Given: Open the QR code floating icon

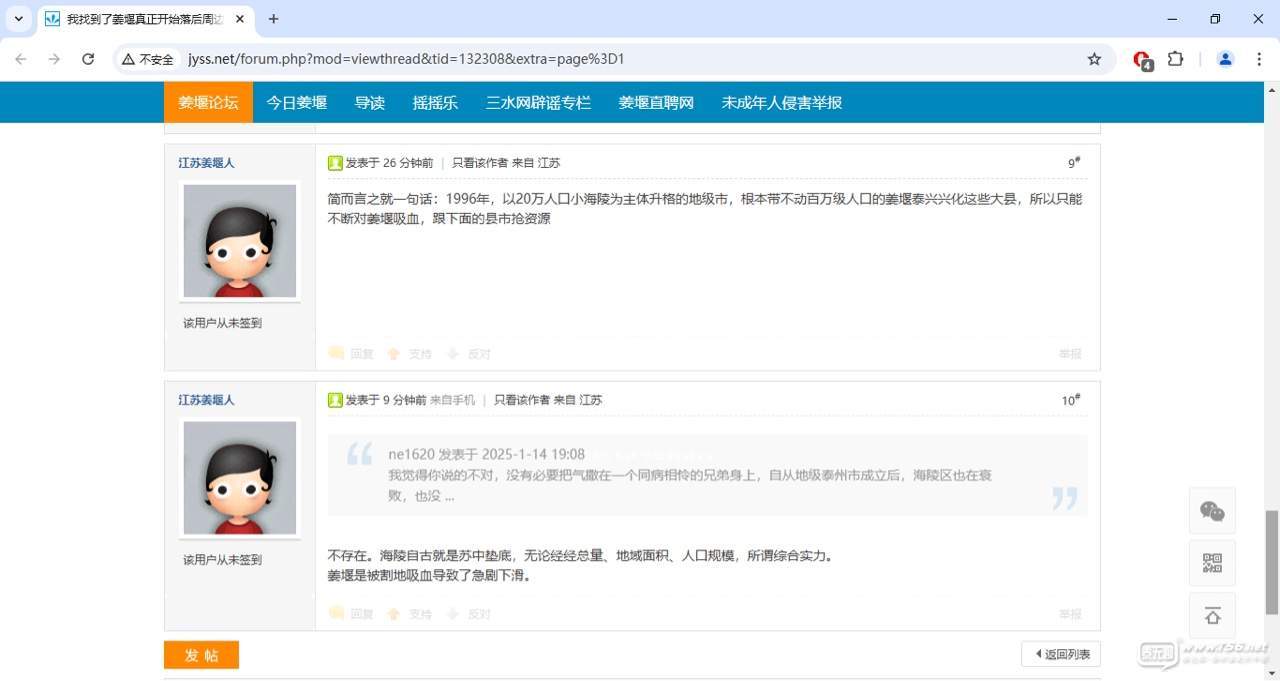Looking at the screenshot, I should pos(1212,563).
